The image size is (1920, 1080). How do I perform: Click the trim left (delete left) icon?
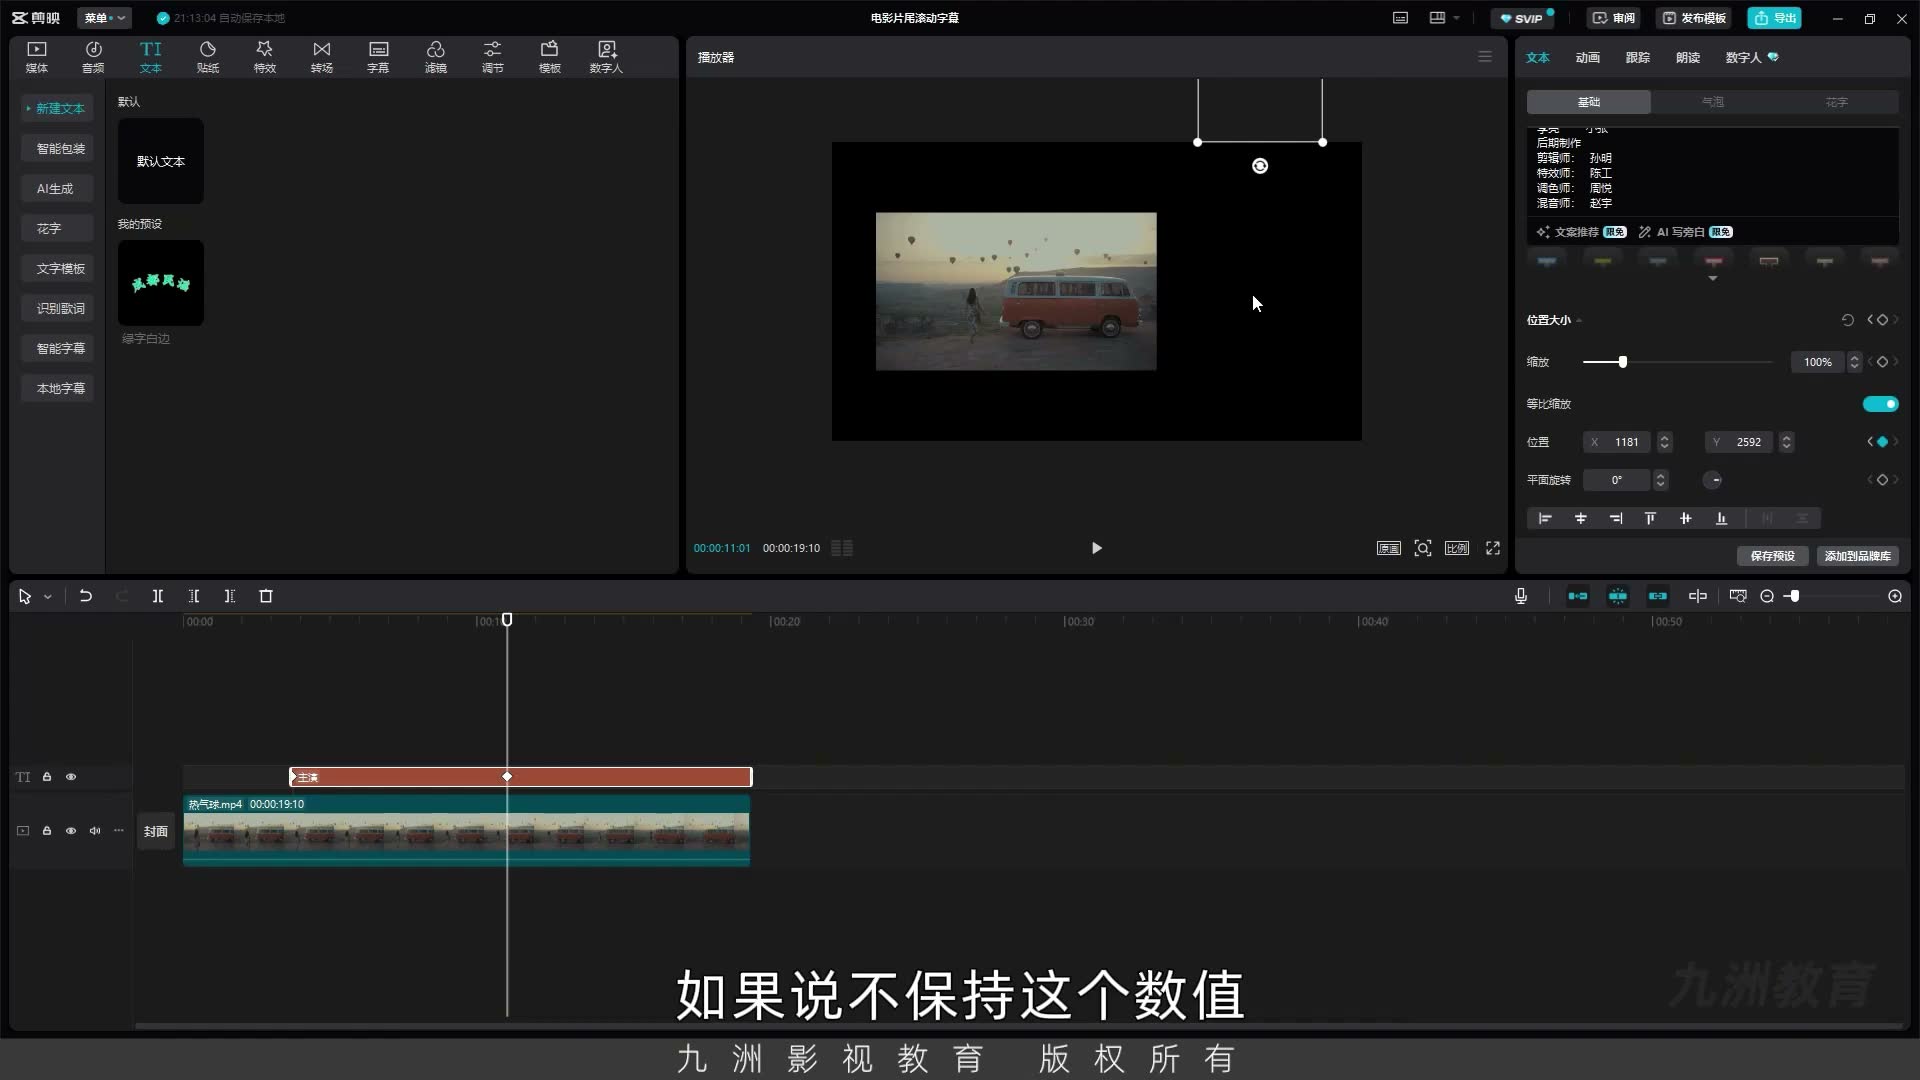coord(194,596)
